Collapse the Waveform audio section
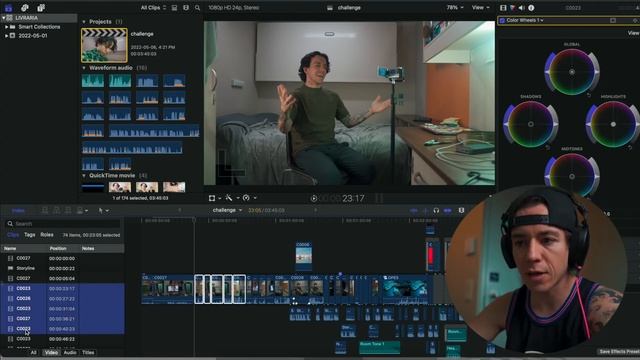Viewport: 640px width, 360px height. click(84, 68)
